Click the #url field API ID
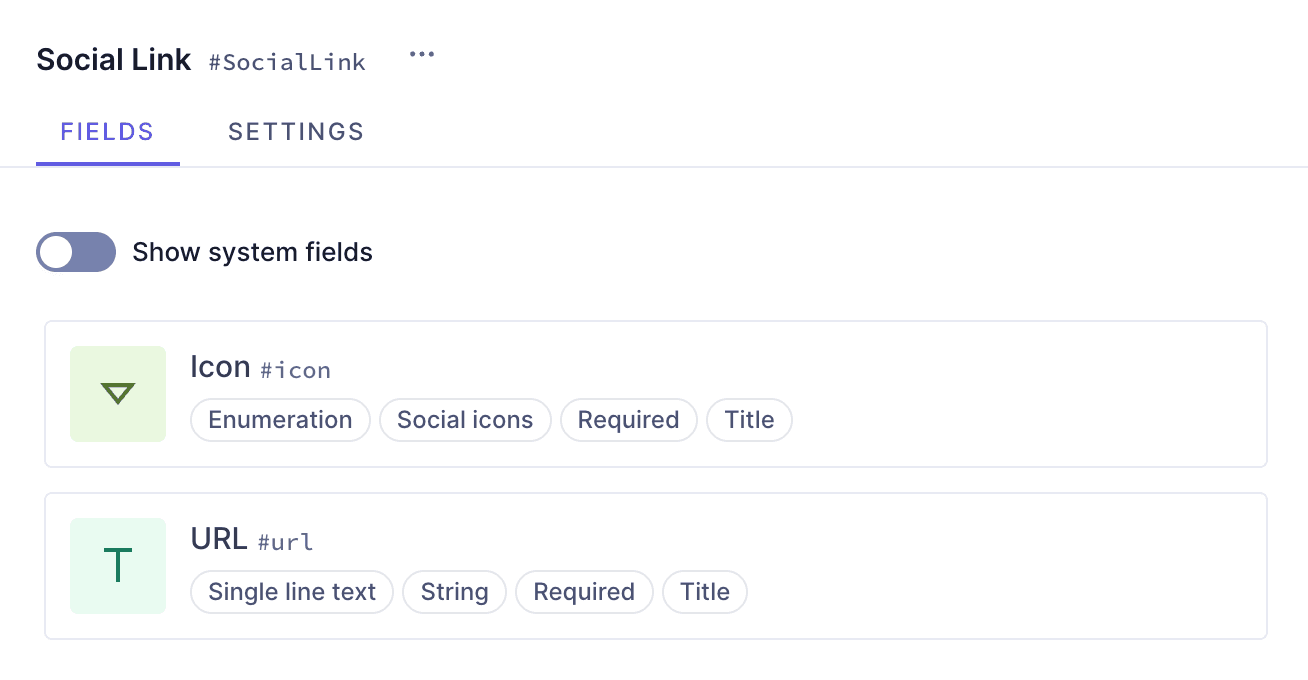This screenshot has width=1308, height=680. [x=286, y=543]
